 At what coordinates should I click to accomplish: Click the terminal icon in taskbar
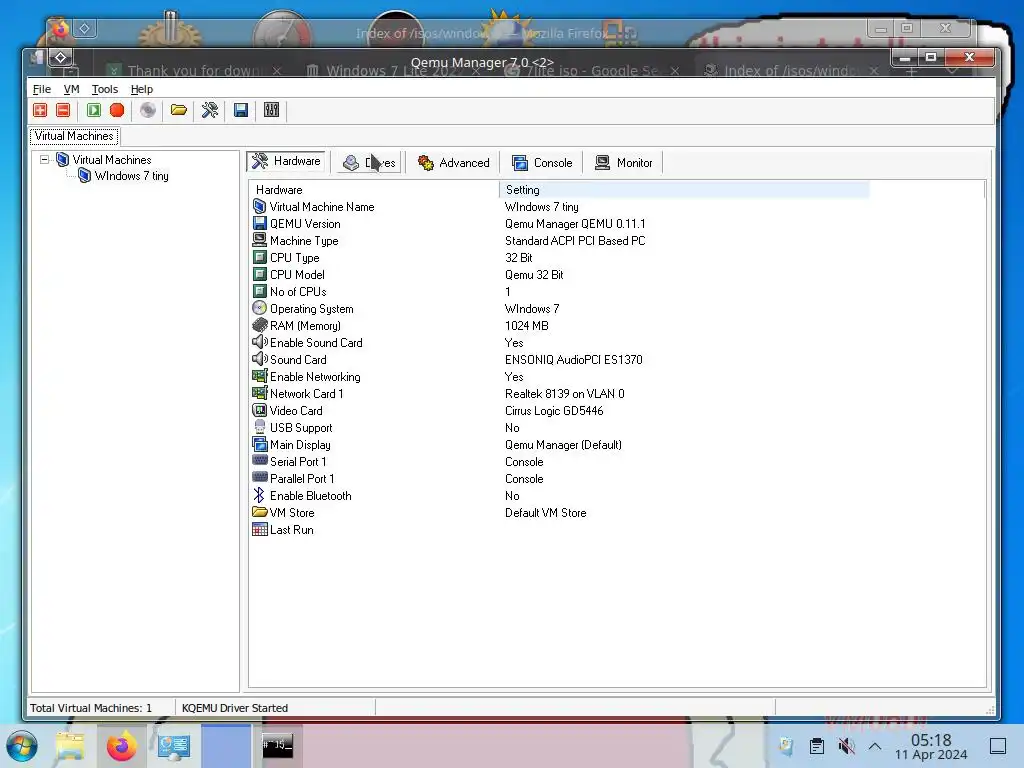click(x=278, y=745)
